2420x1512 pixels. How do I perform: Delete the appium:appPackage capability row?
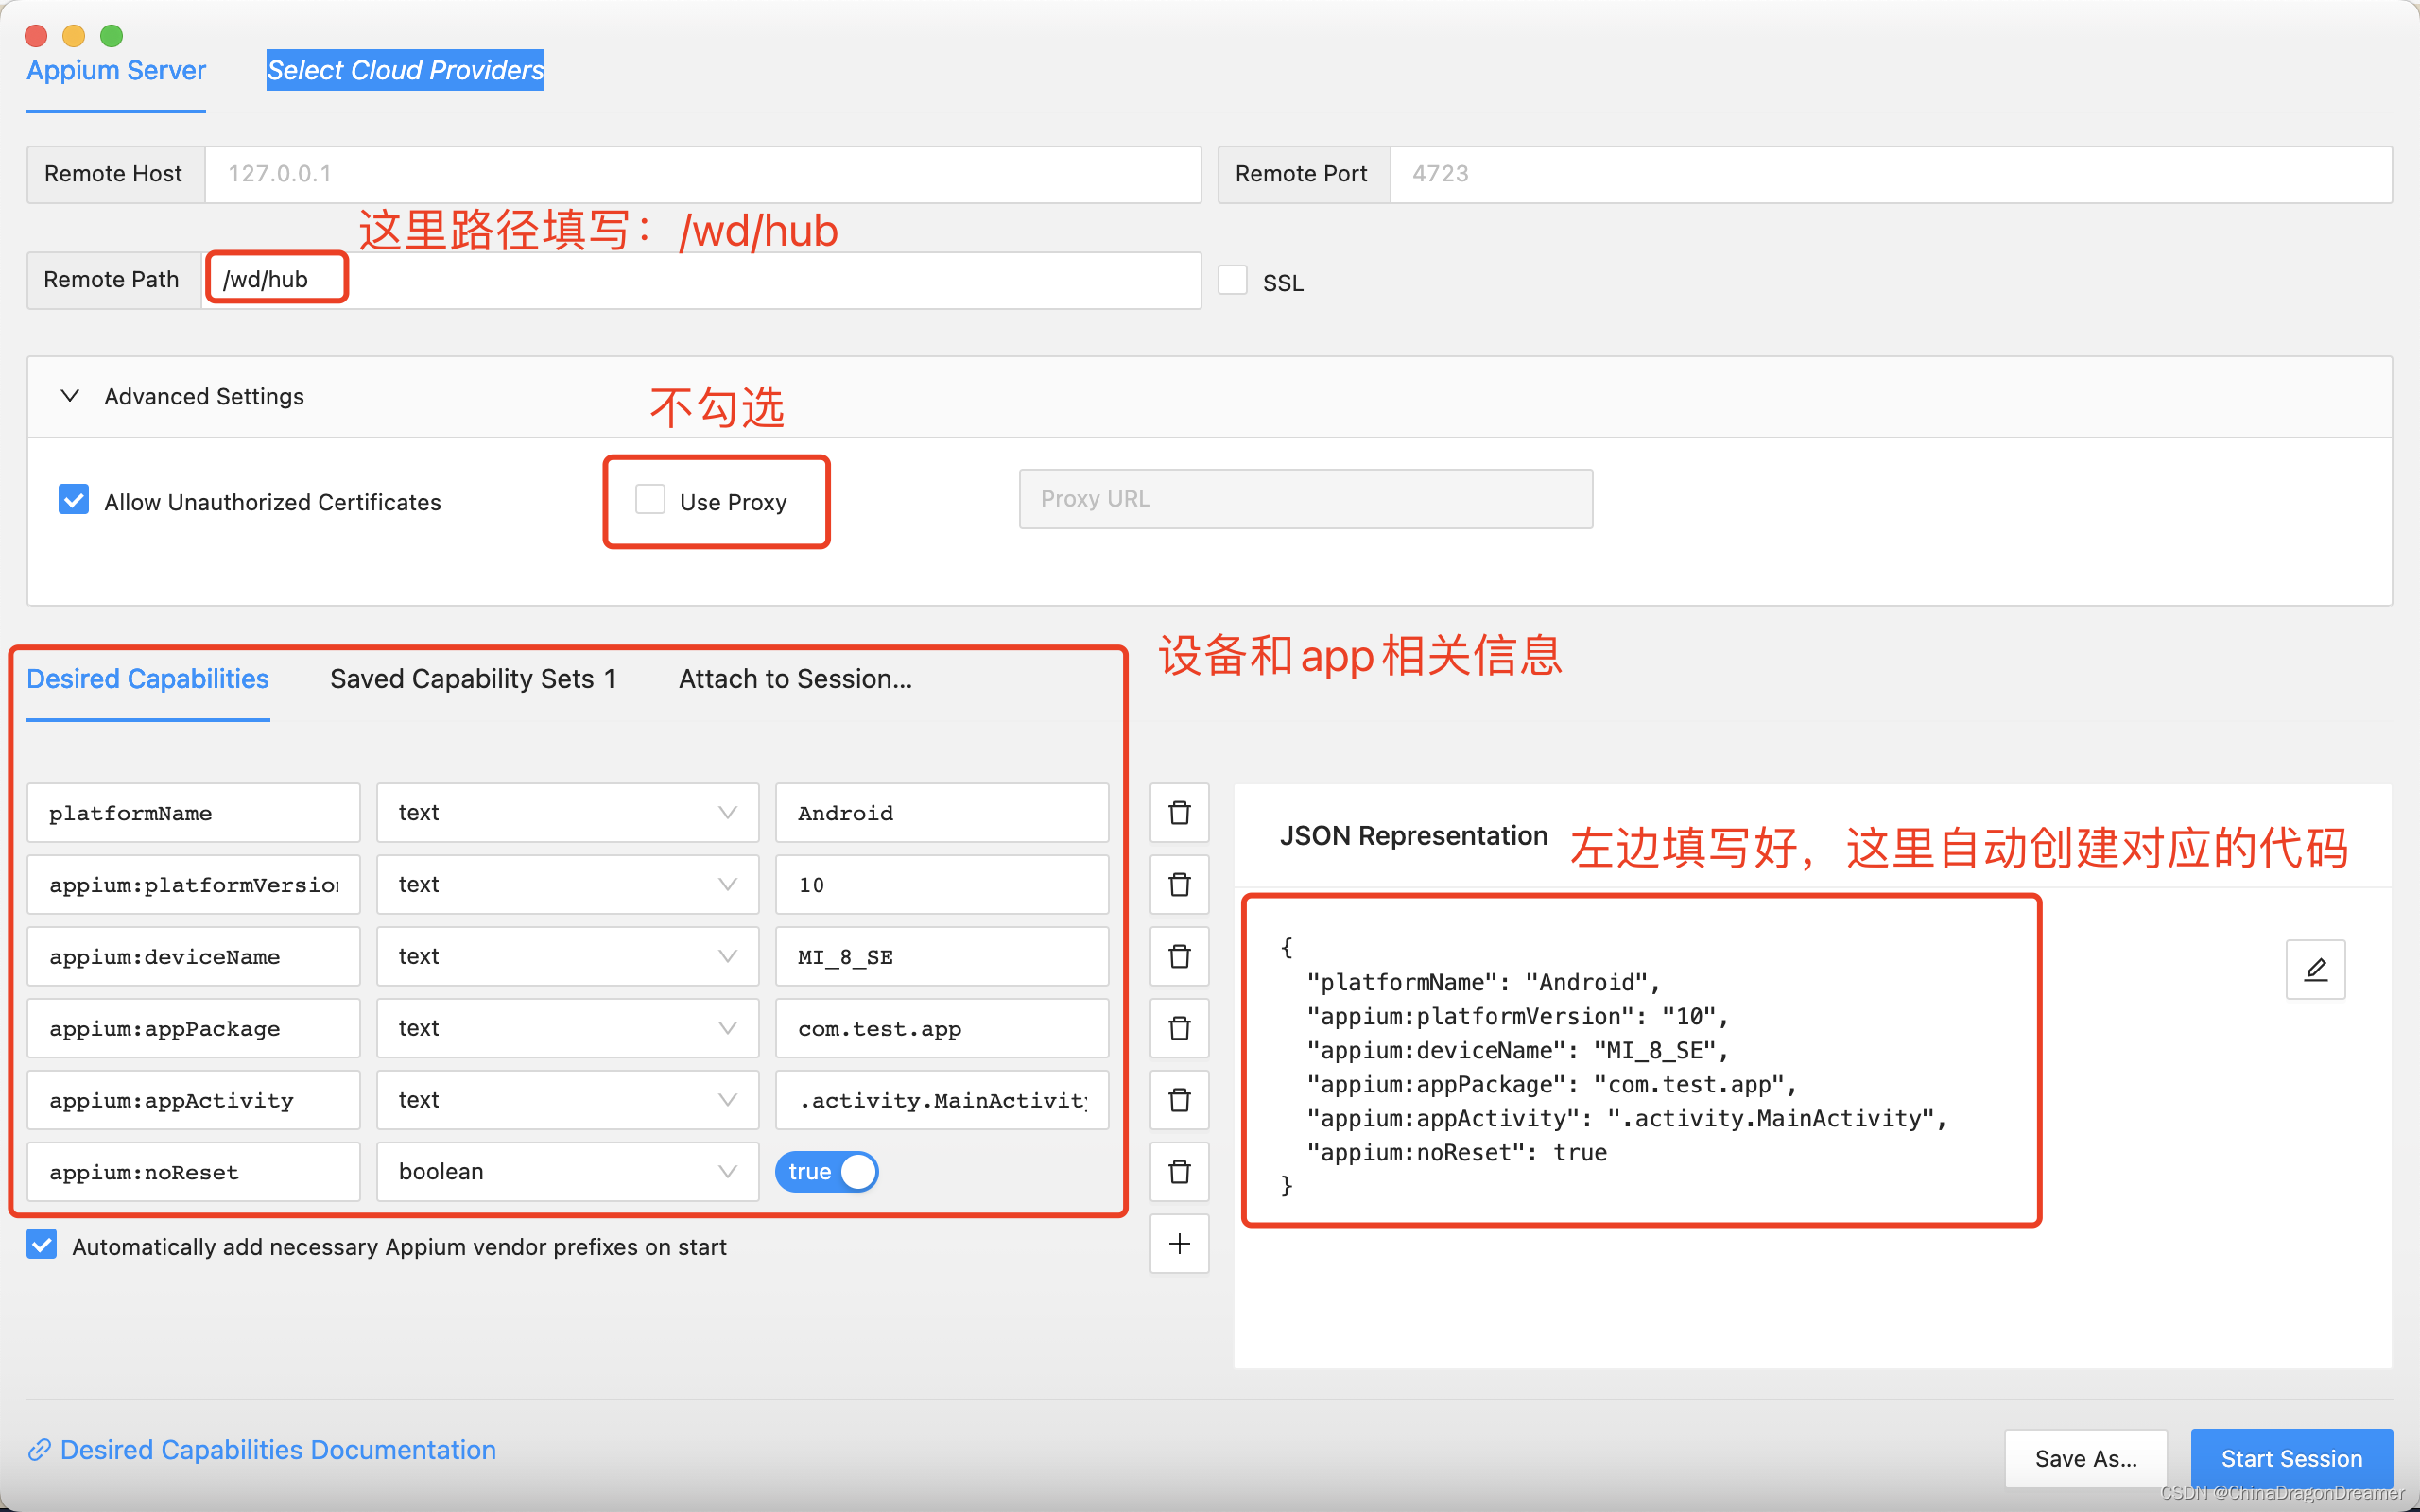(1179, 1029)
